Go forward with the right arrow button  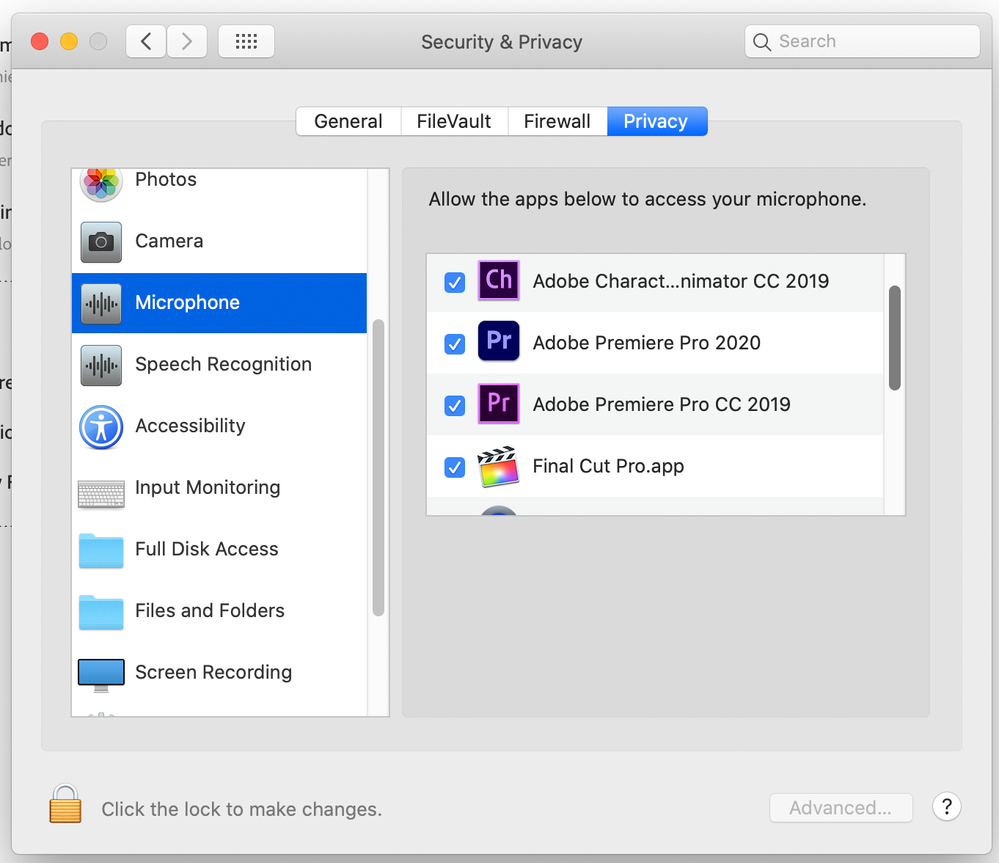click(x=187, y=42)
